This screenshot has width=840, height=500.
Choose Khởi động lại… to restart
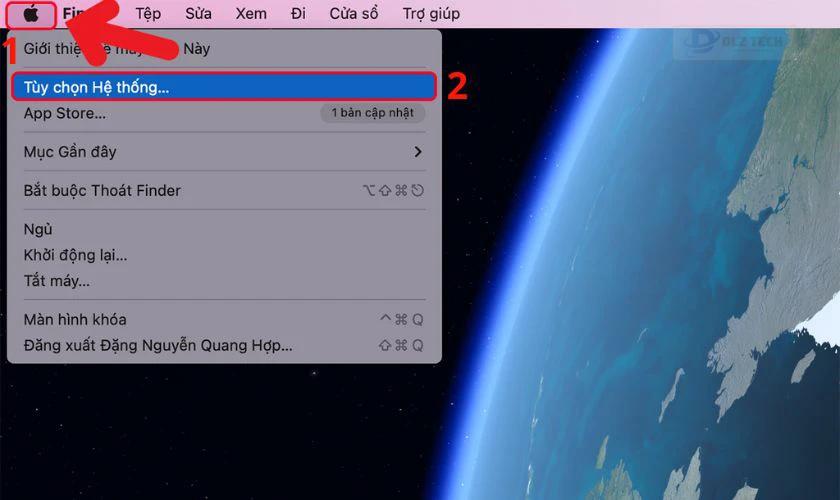click(224, 255)
